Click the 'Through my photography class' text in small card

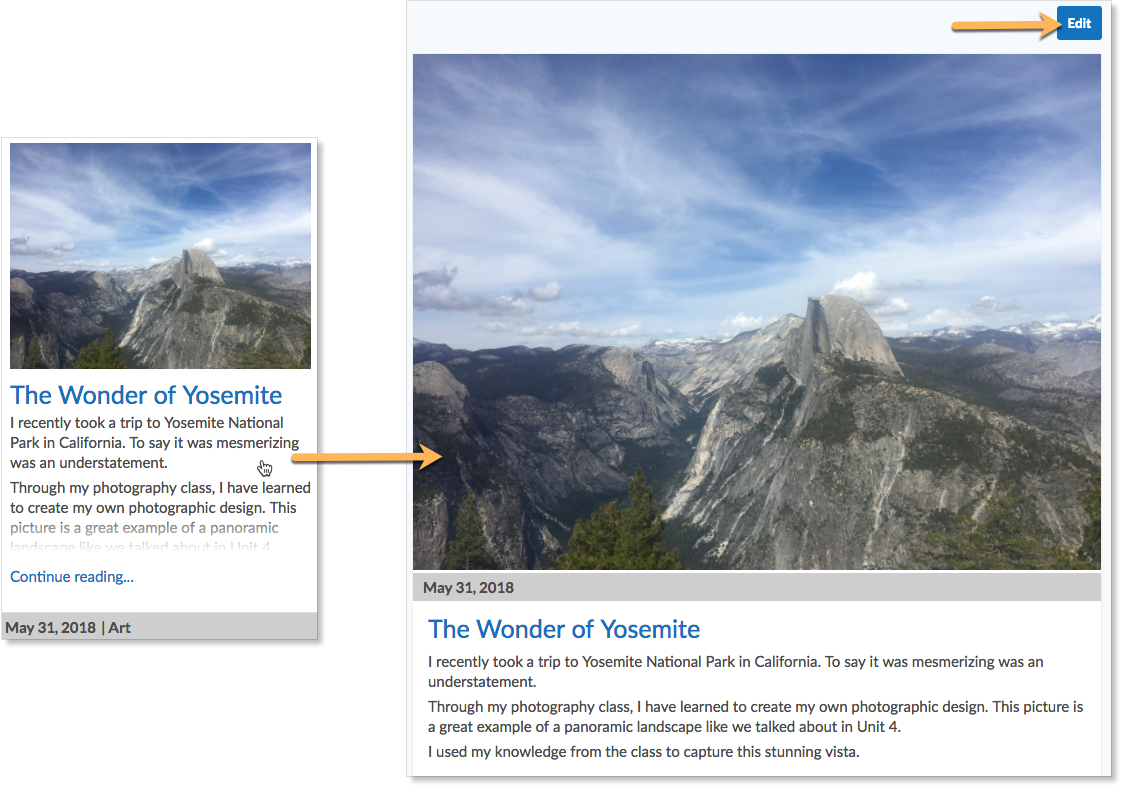160,497
